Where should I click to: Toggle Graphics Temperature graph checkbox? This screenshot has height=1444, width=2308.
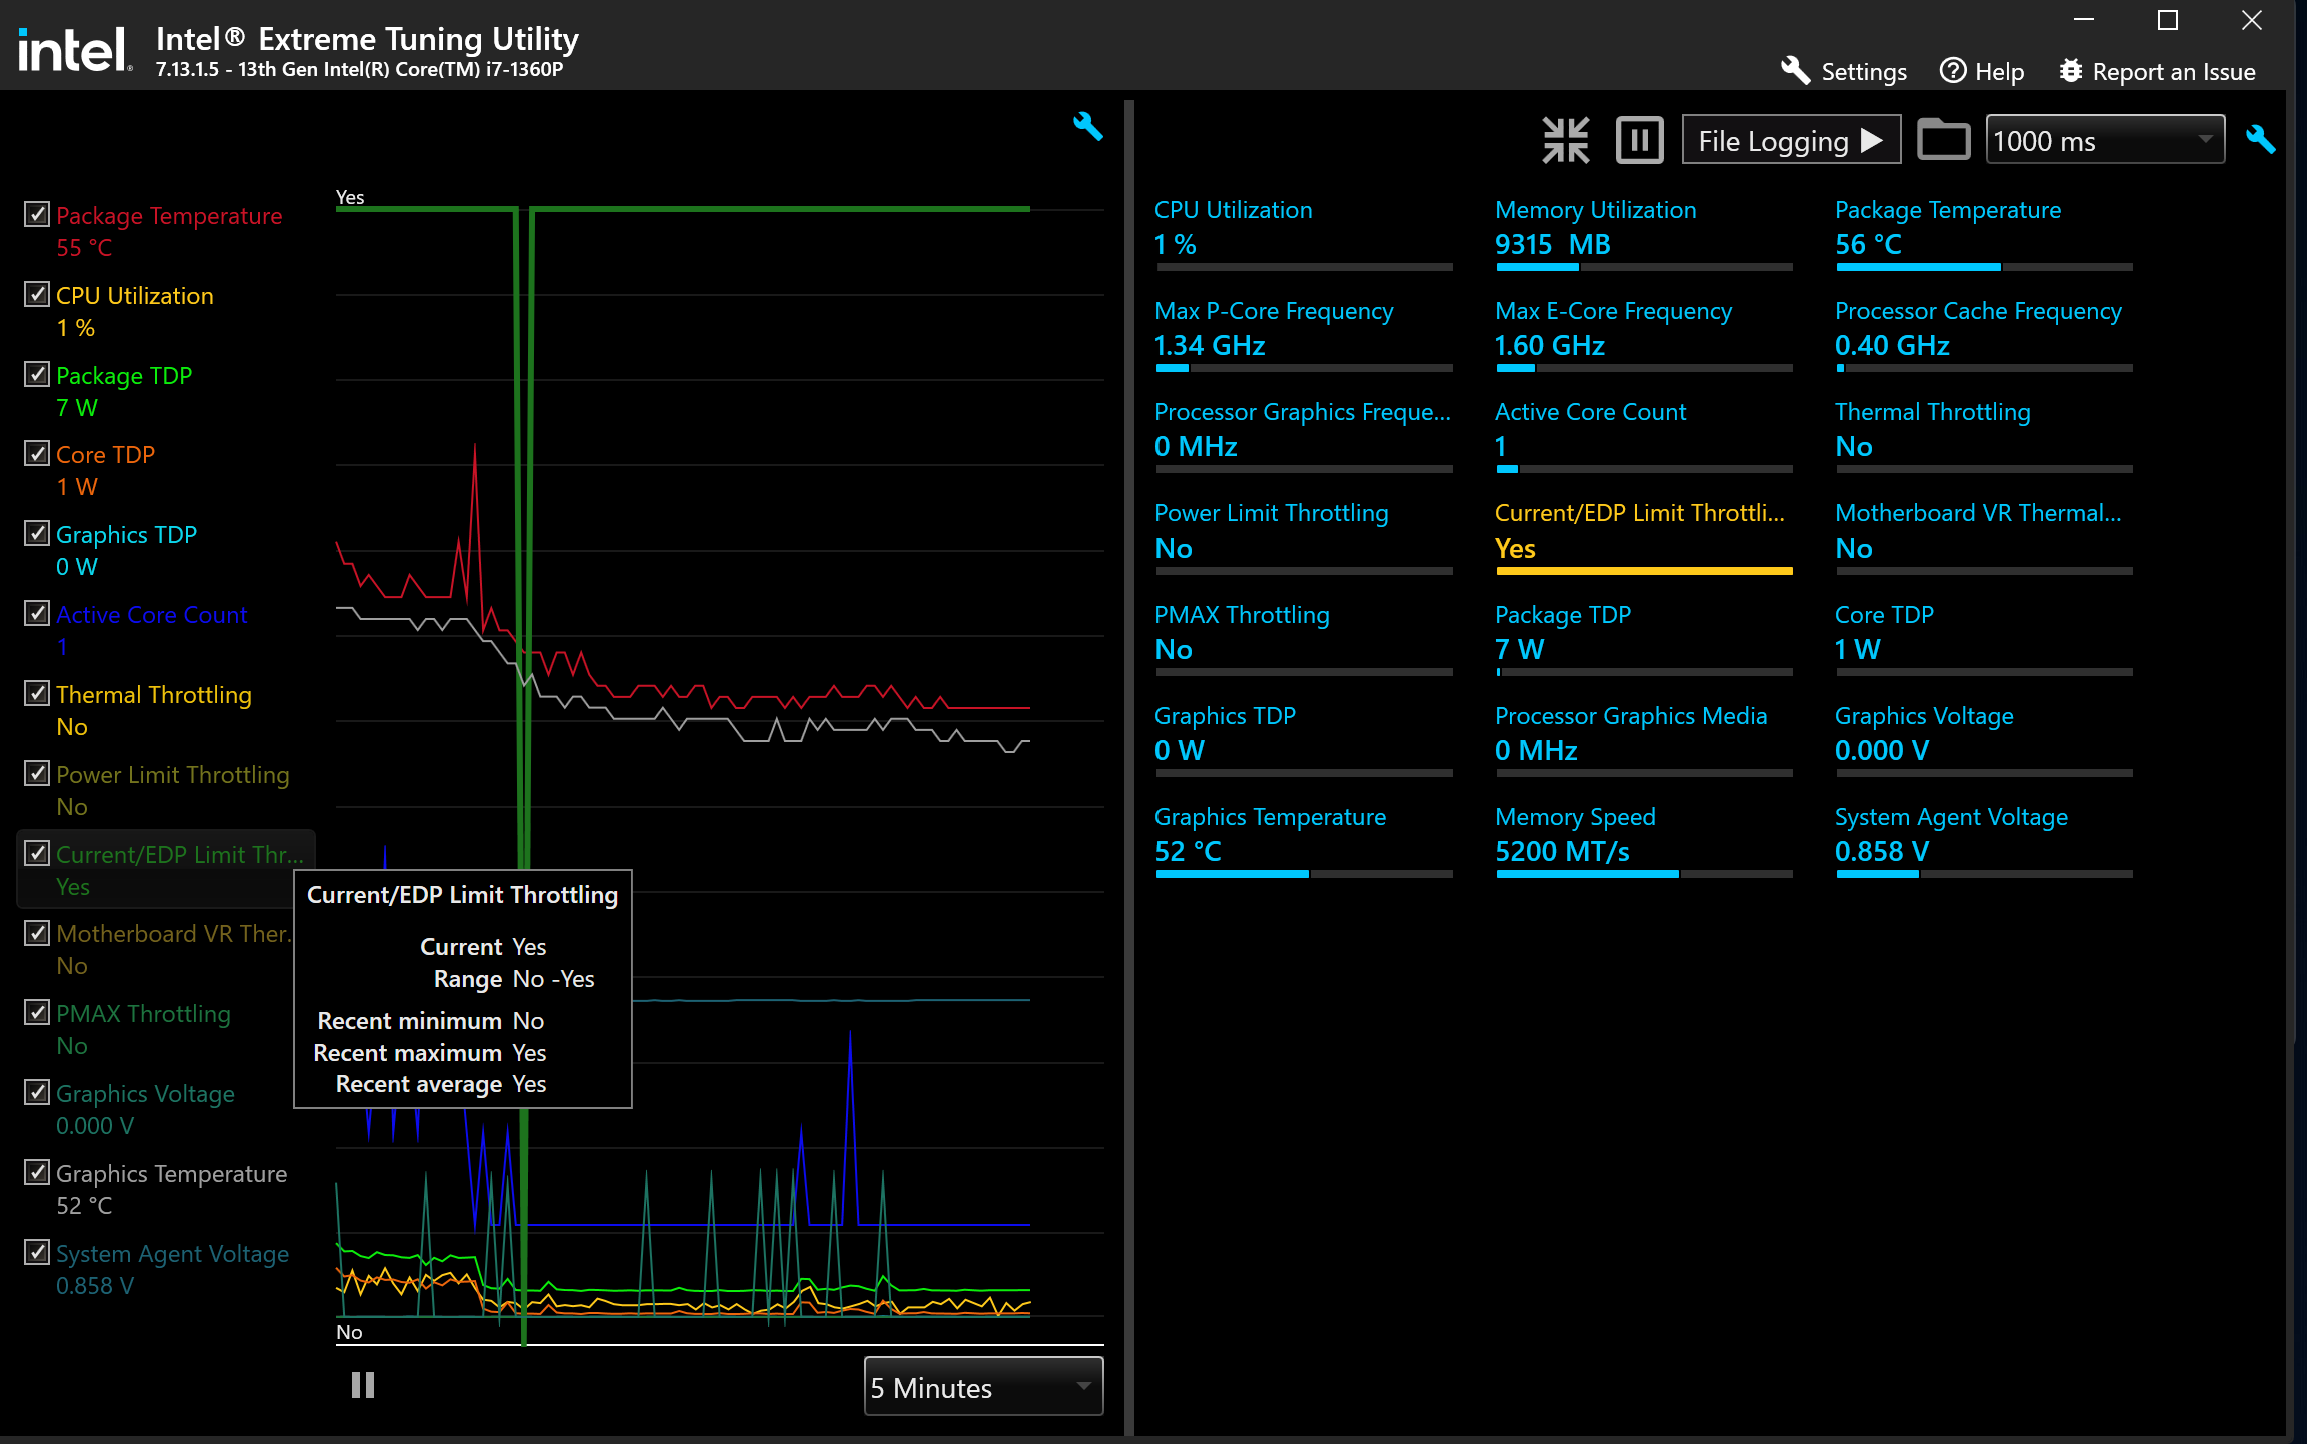tap(37, 1172)
